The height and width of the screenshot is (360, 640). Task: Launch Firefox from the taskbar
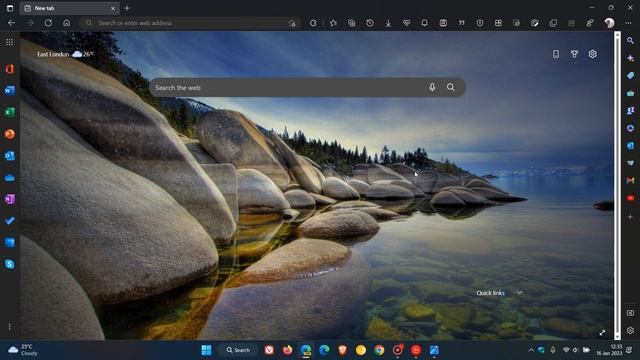tap(287, 350)
